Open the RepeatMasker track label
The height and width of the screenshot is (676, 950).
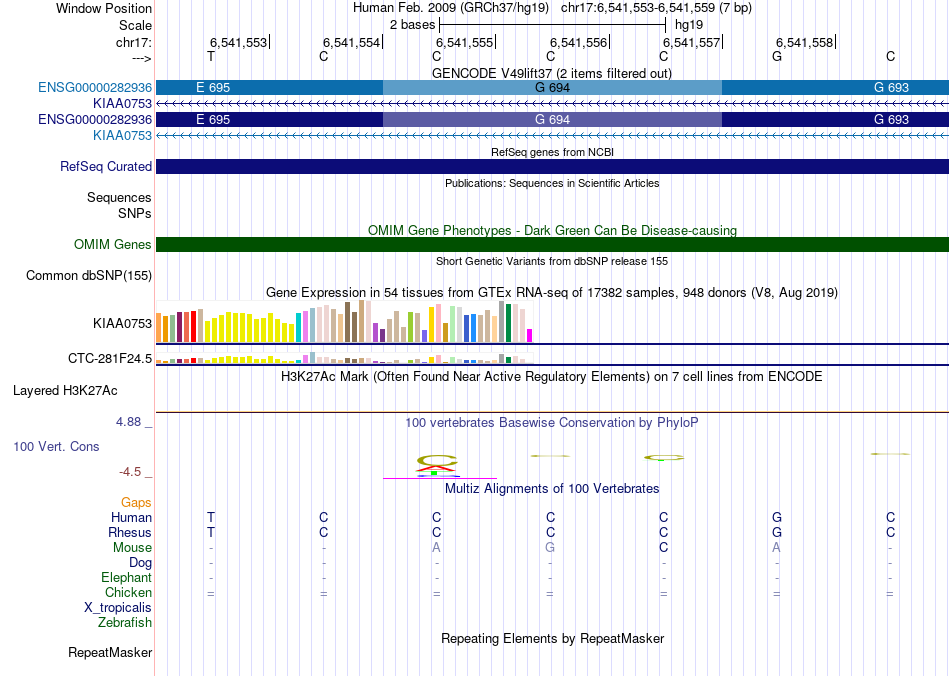point(110,652)
